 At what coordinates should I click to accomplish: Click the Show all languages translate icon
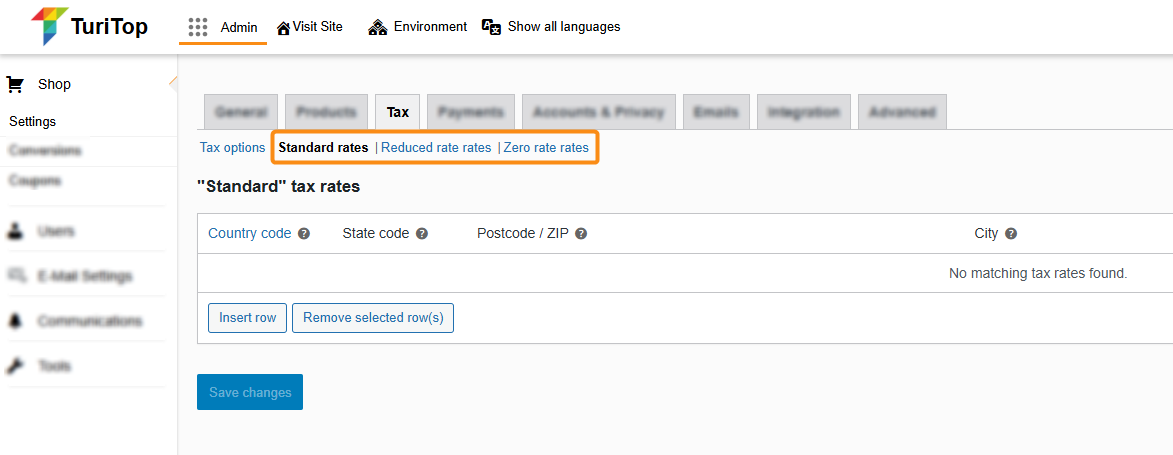491,27
